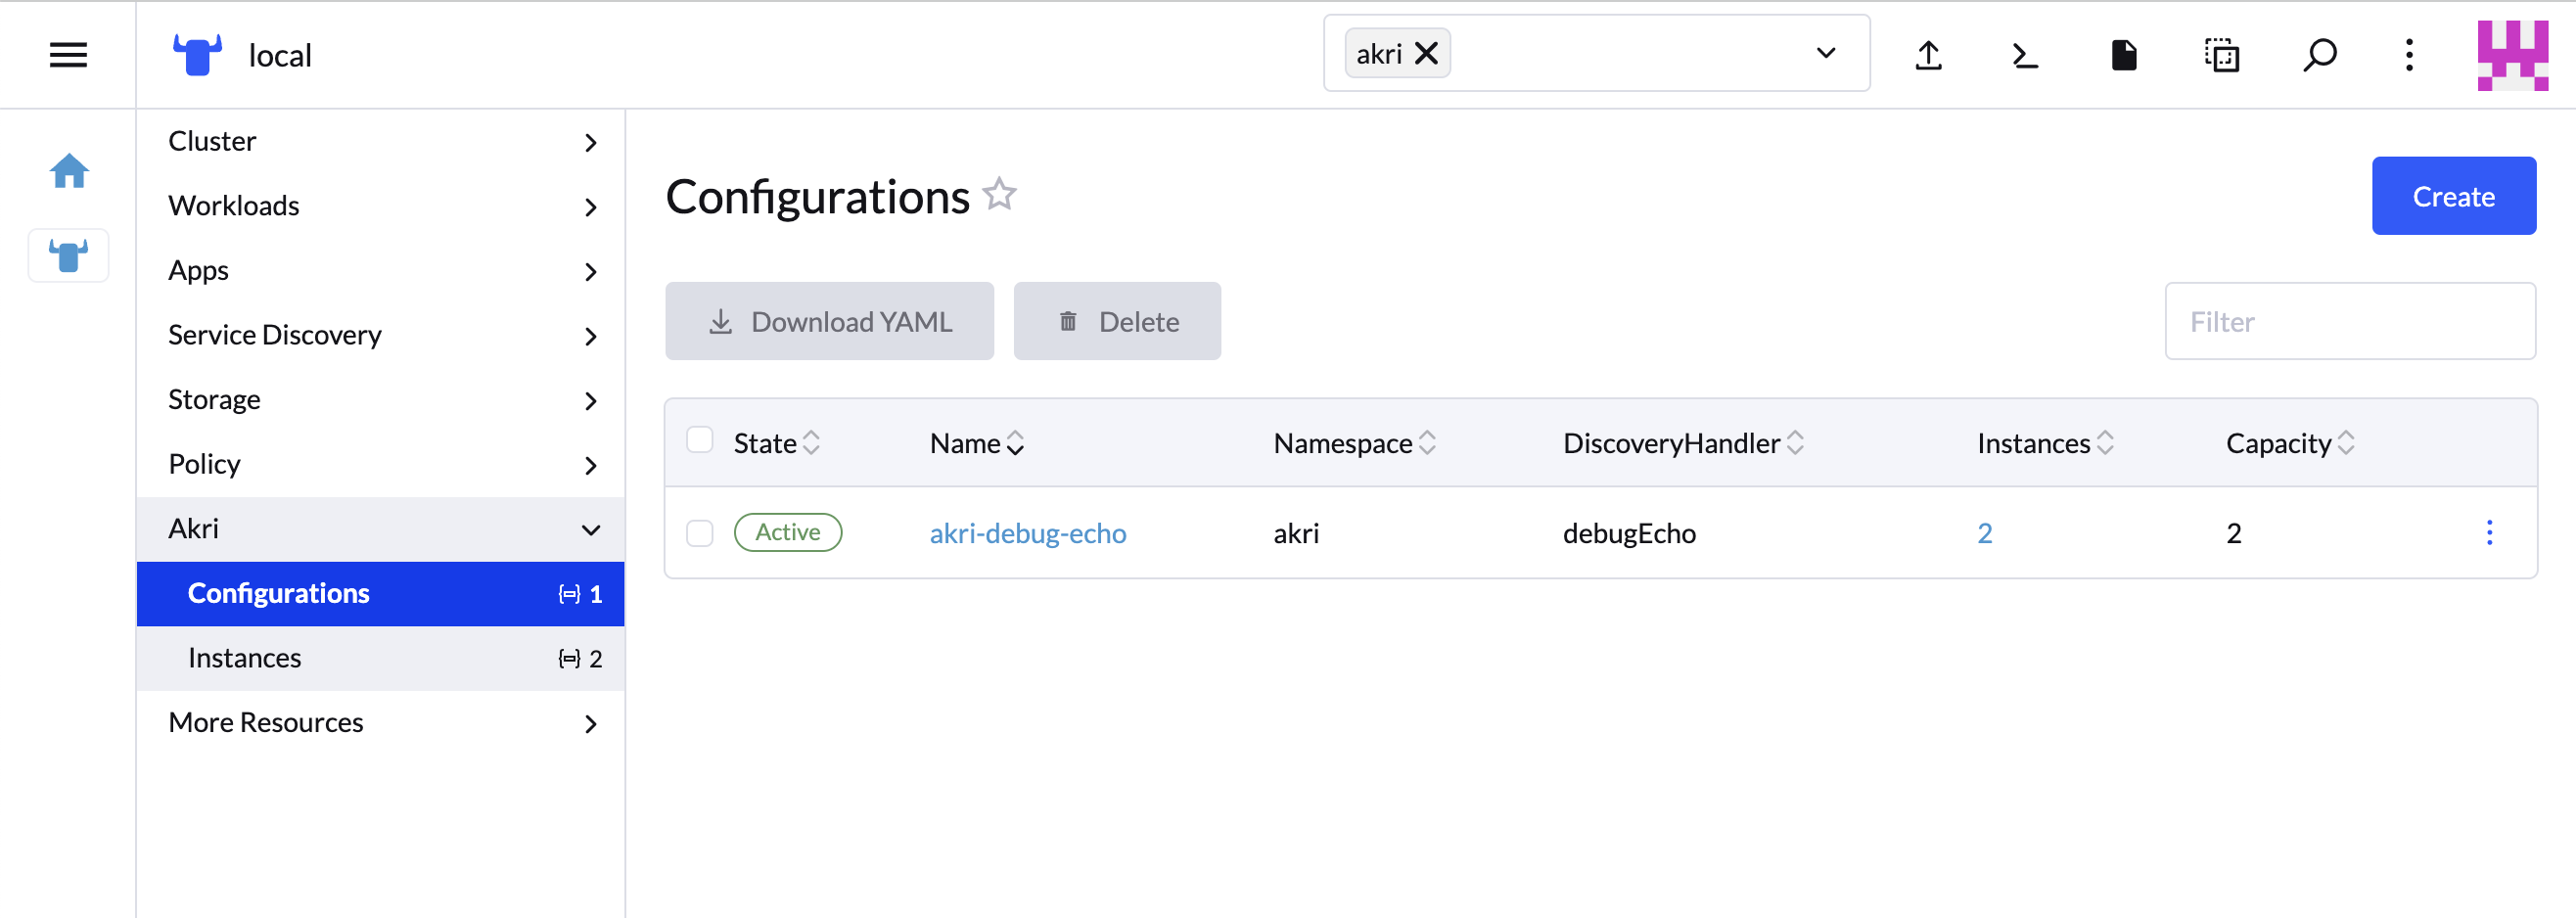Favorite Configurations with the star icon
The height and width of the screenshot is (918, 2576).
(999, 194)
